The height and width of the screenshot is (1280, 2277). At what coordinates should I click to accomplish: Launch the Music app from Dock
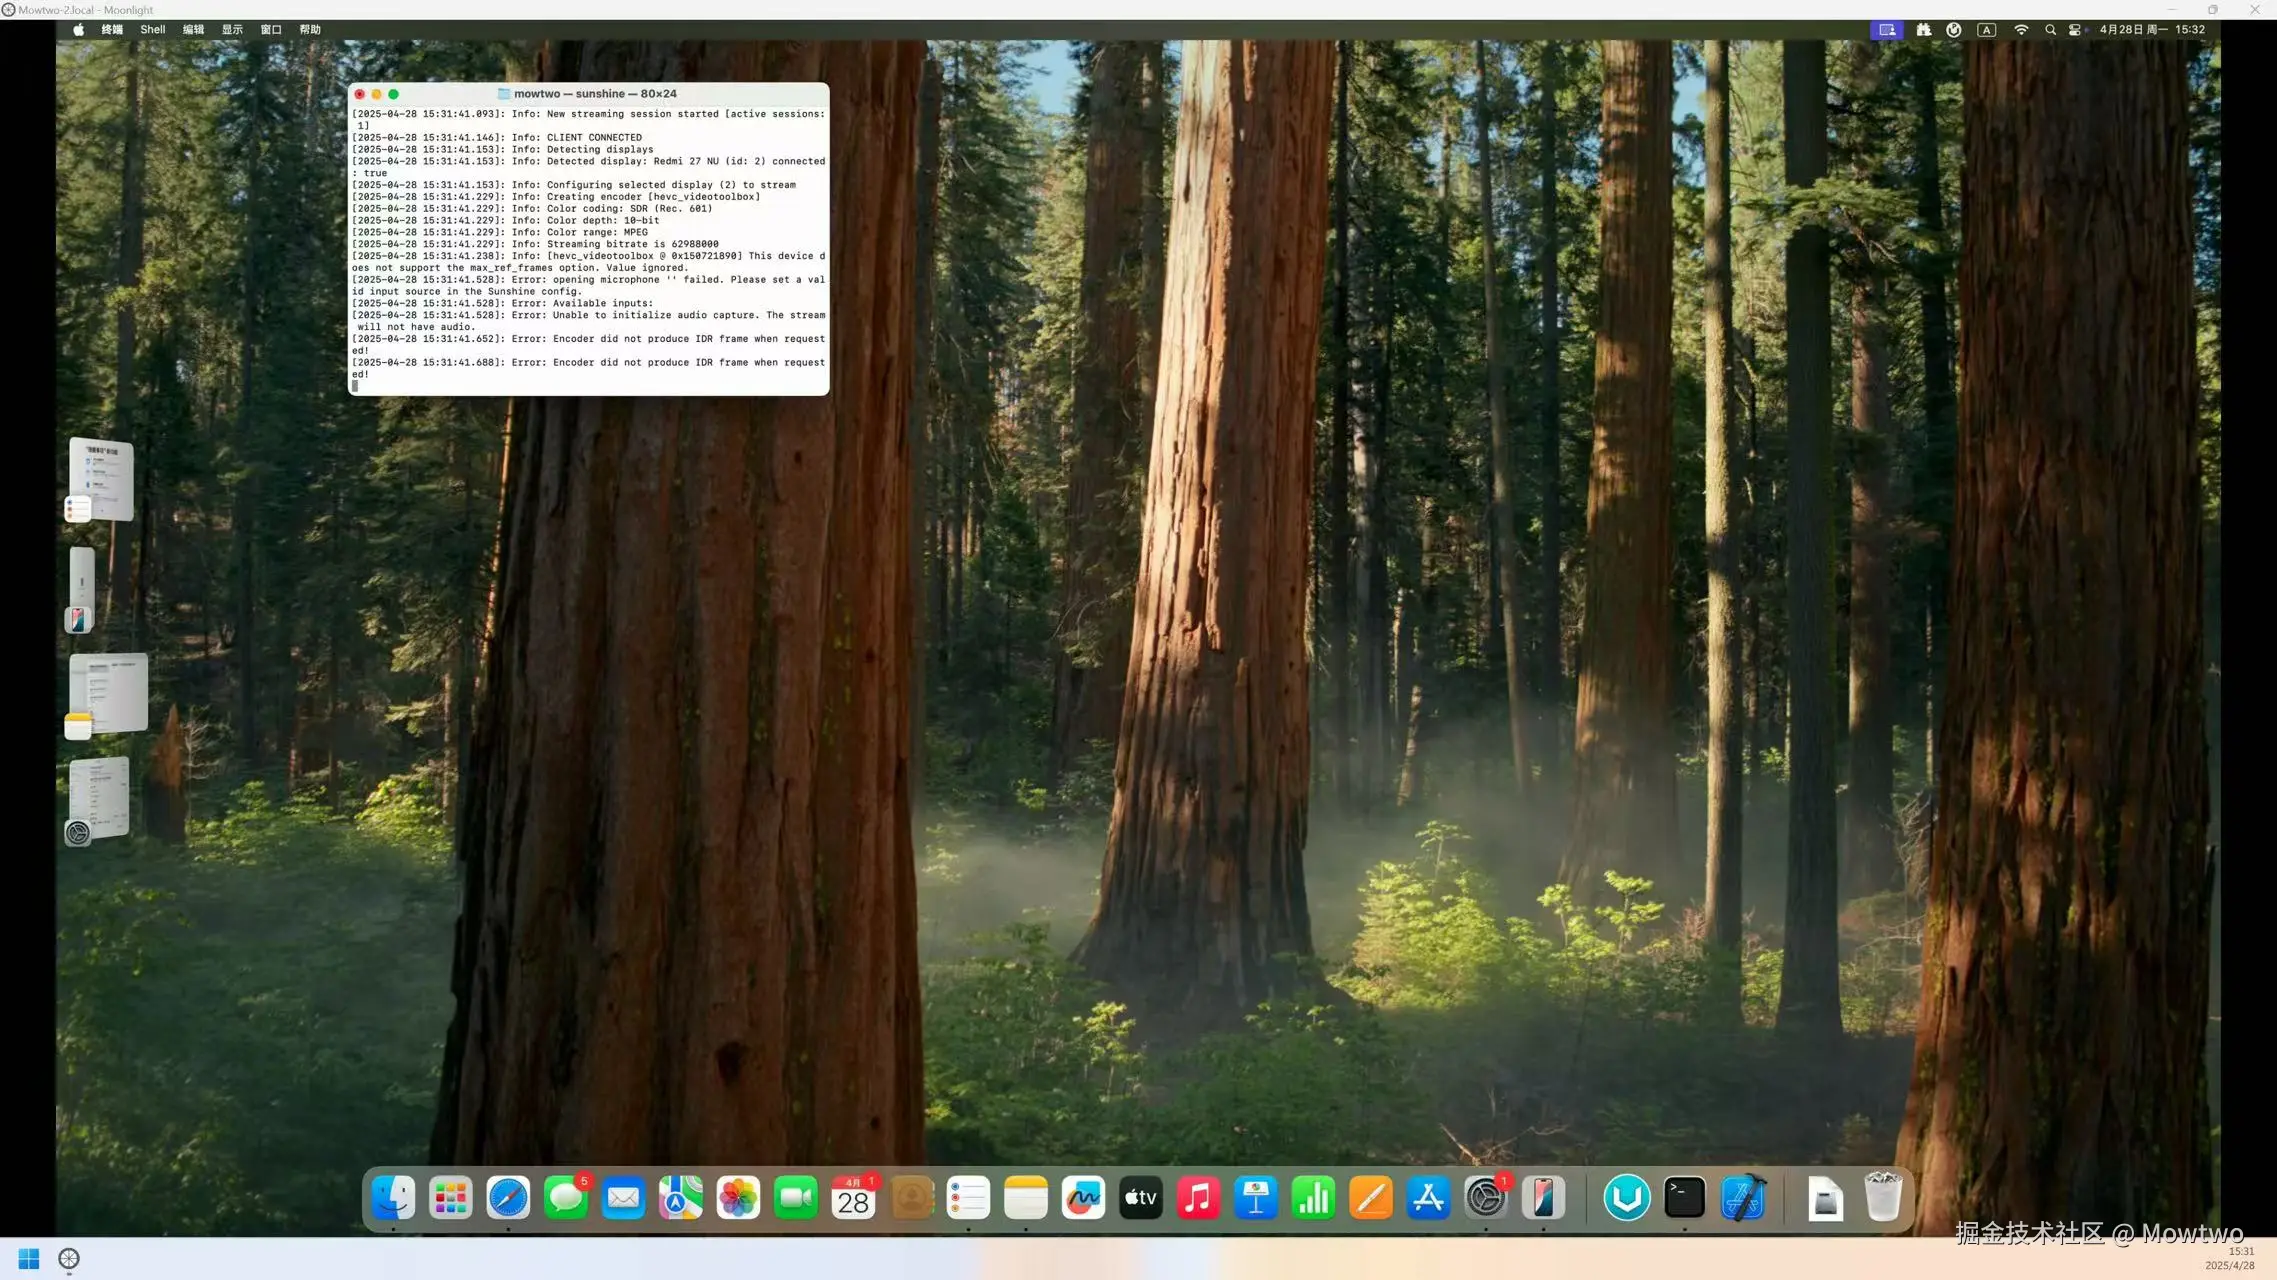pos(1198,1197)
